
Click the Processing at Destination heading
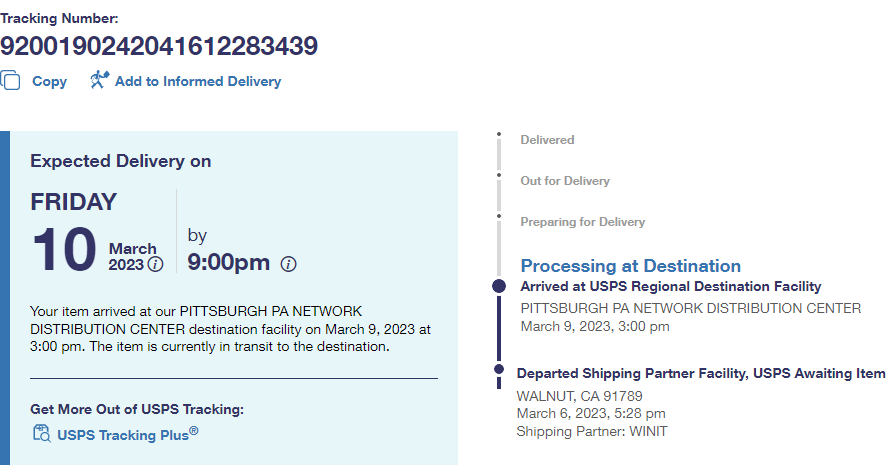tap(630, 266)
